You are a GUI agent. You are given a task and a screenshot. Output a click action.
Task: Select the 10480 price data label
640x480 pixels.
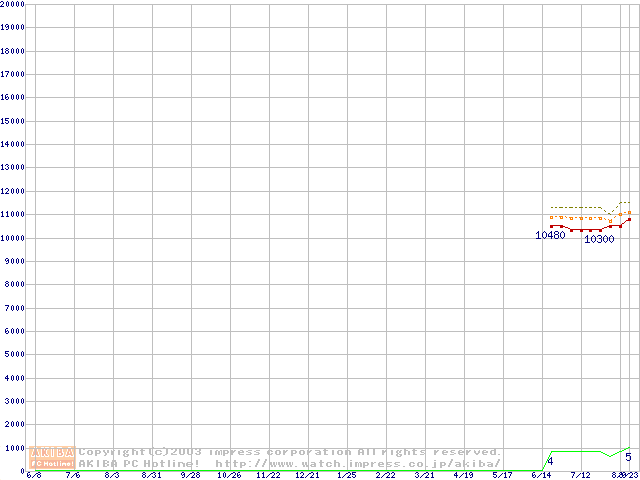coord(550,236)
